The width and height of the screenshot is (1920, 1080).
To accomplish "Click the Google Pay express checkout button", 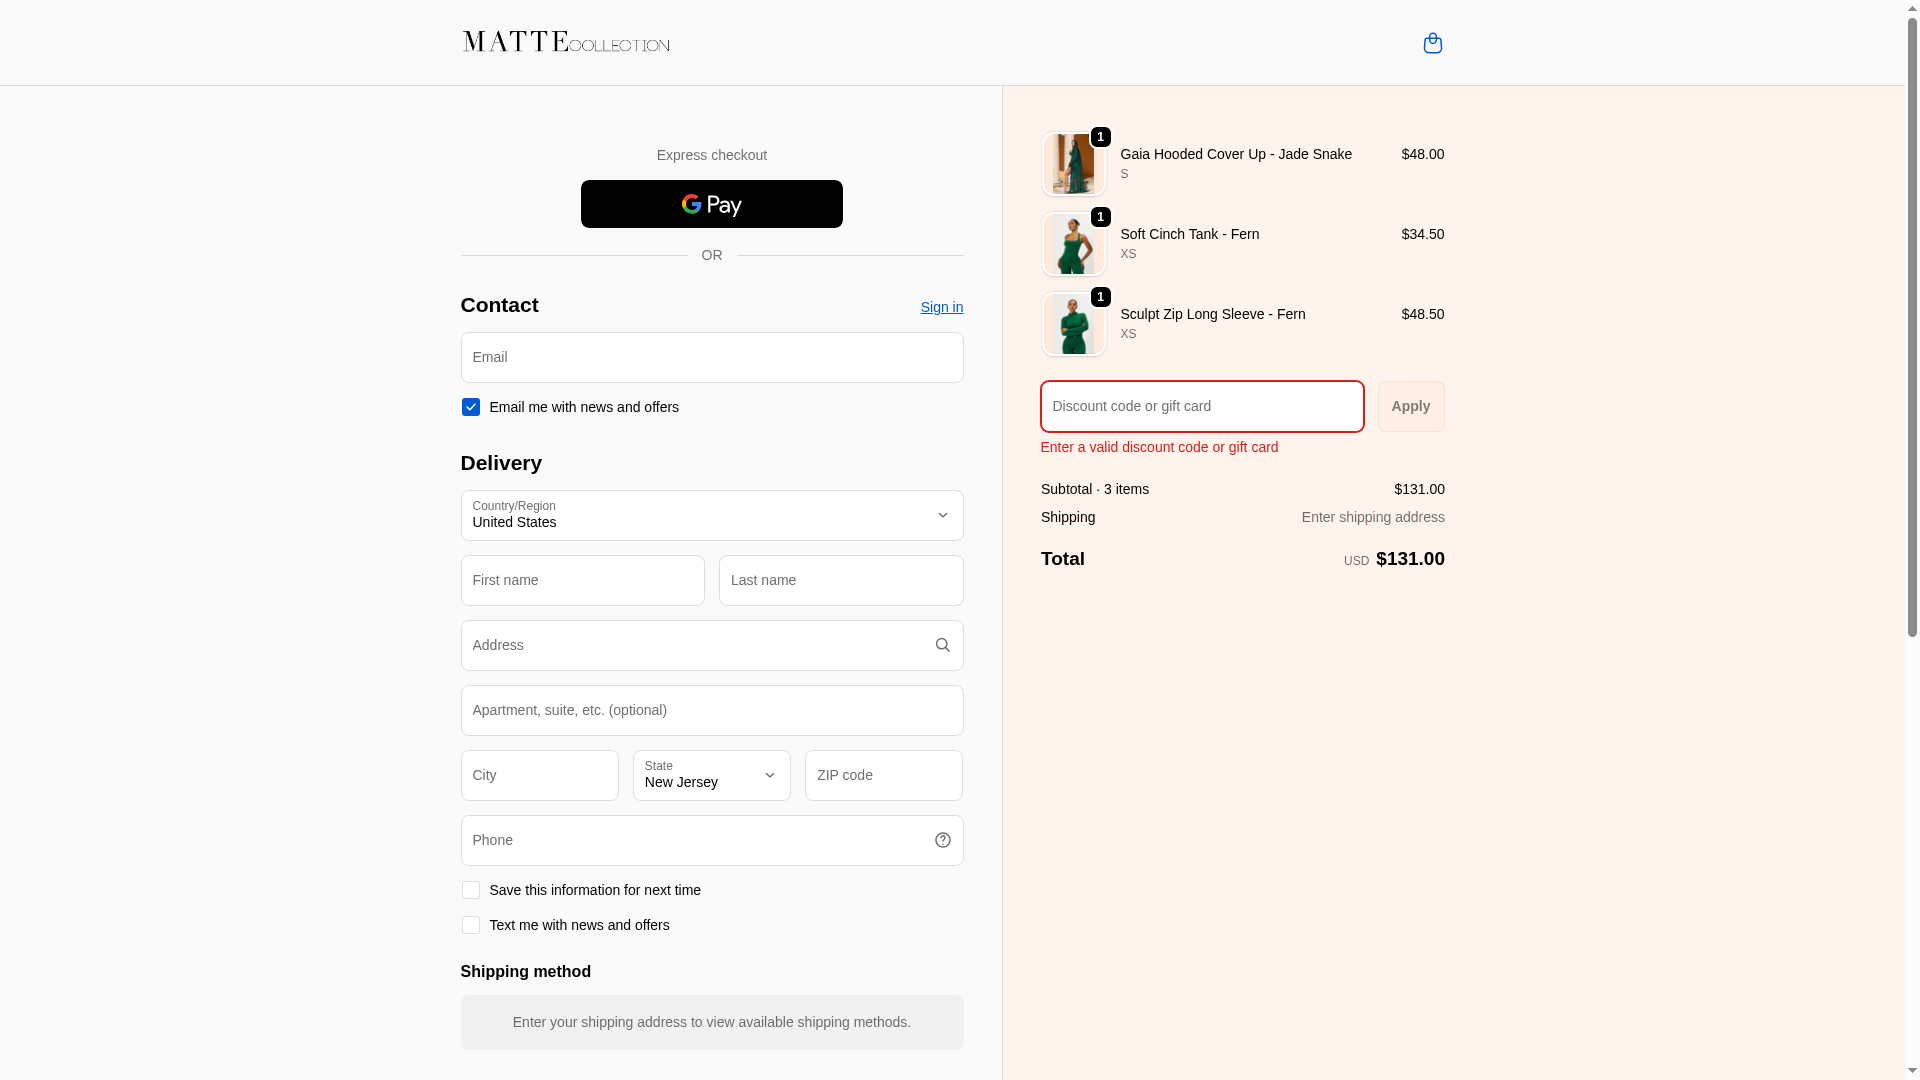I will (x=711, y=204).
